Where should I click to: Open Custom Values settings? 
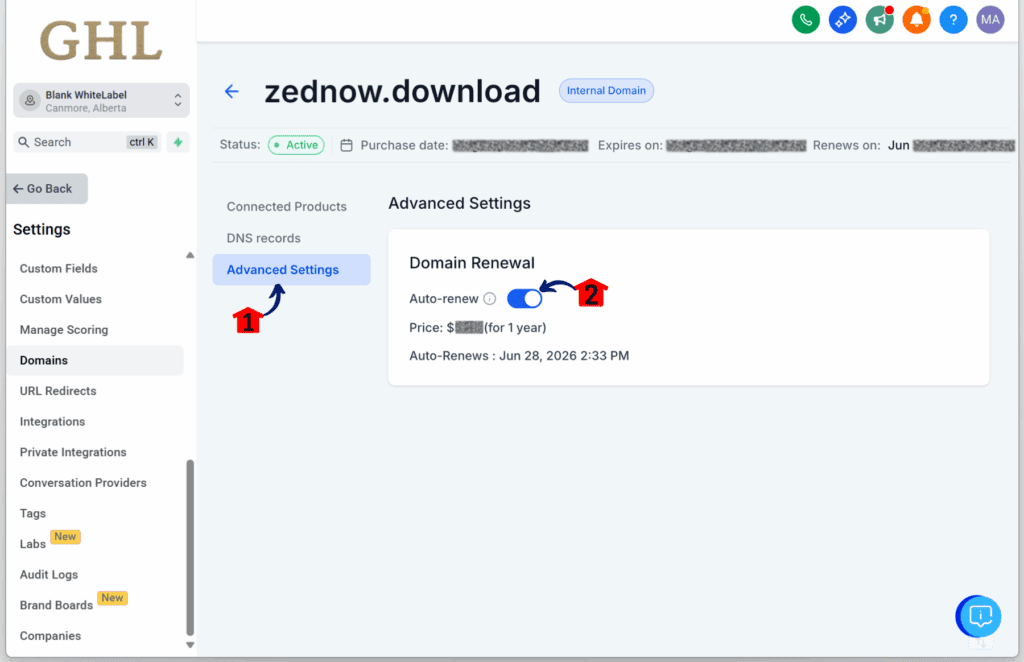pos(61,299)
